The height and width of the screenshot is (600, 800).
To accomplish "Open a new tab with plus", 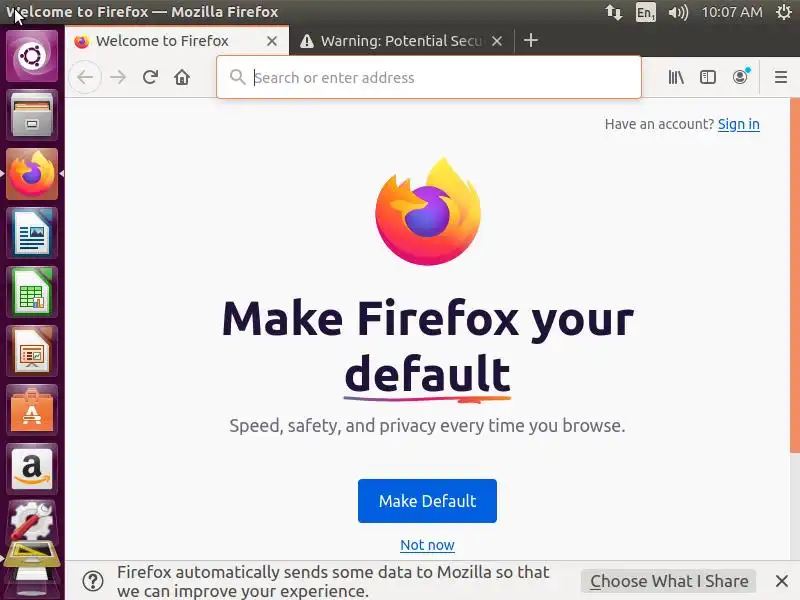I will click(531, 40).
